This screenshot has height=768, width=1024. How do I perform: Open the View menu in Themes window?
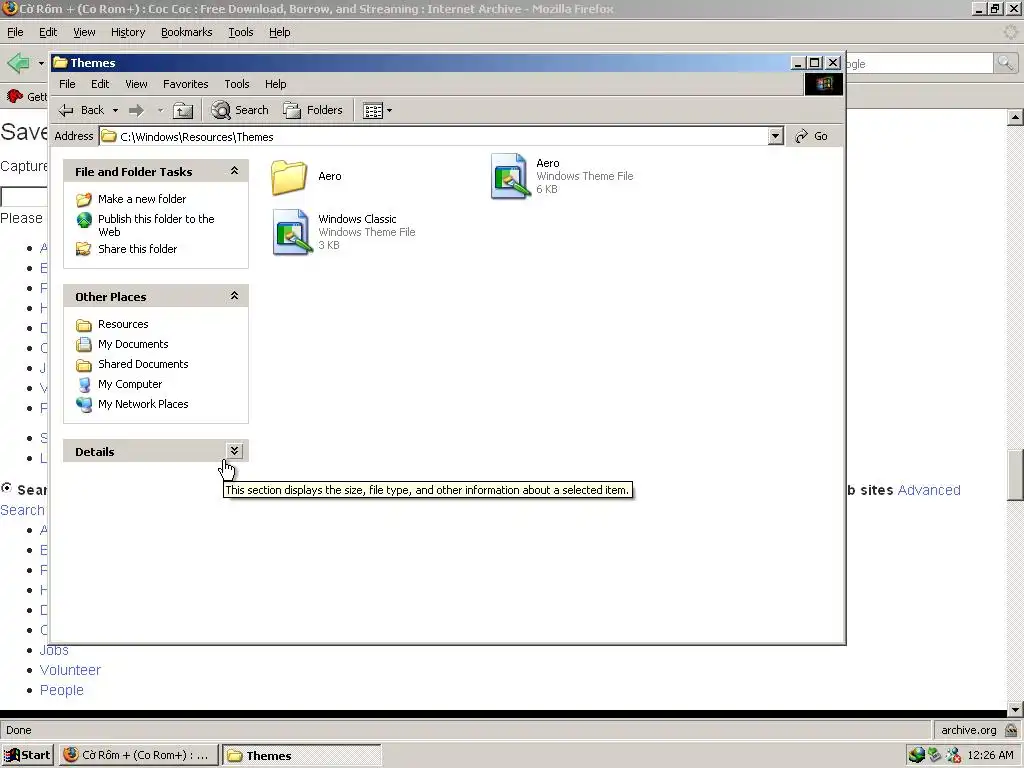136,84
